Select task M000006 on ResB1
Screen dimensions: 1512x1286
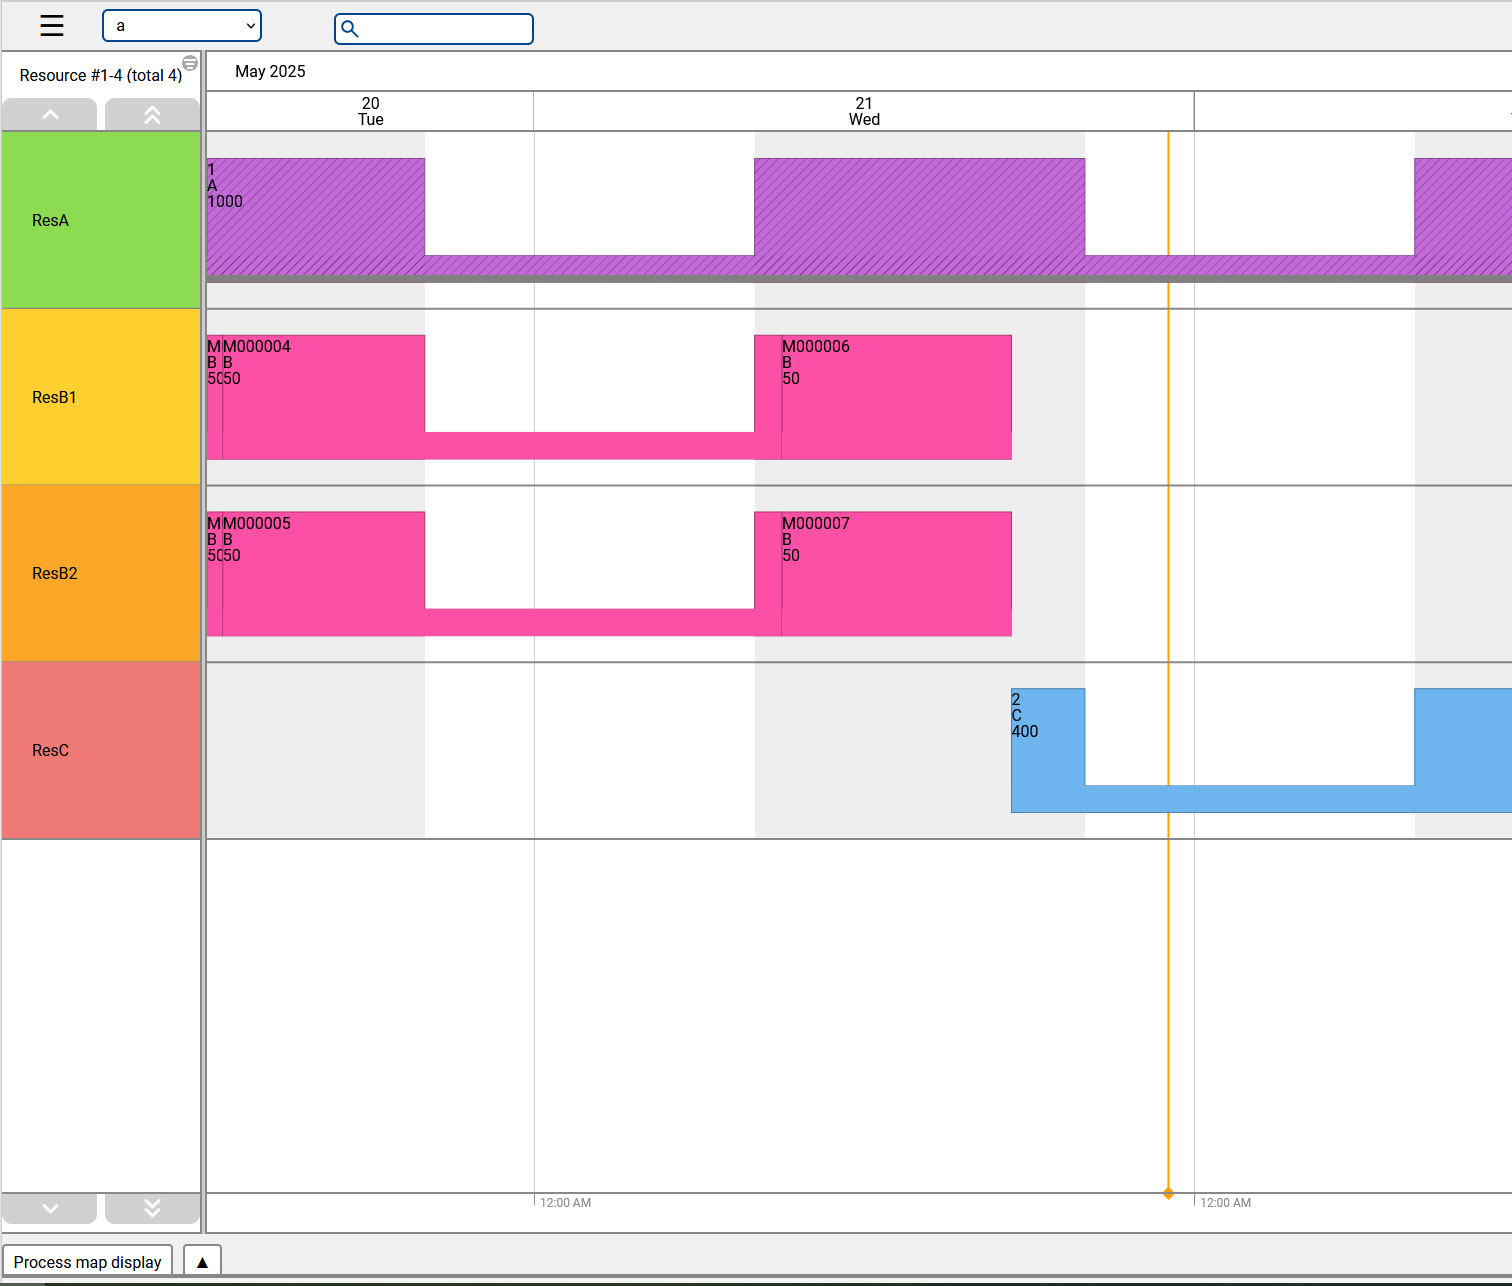[x=896, y=397]
